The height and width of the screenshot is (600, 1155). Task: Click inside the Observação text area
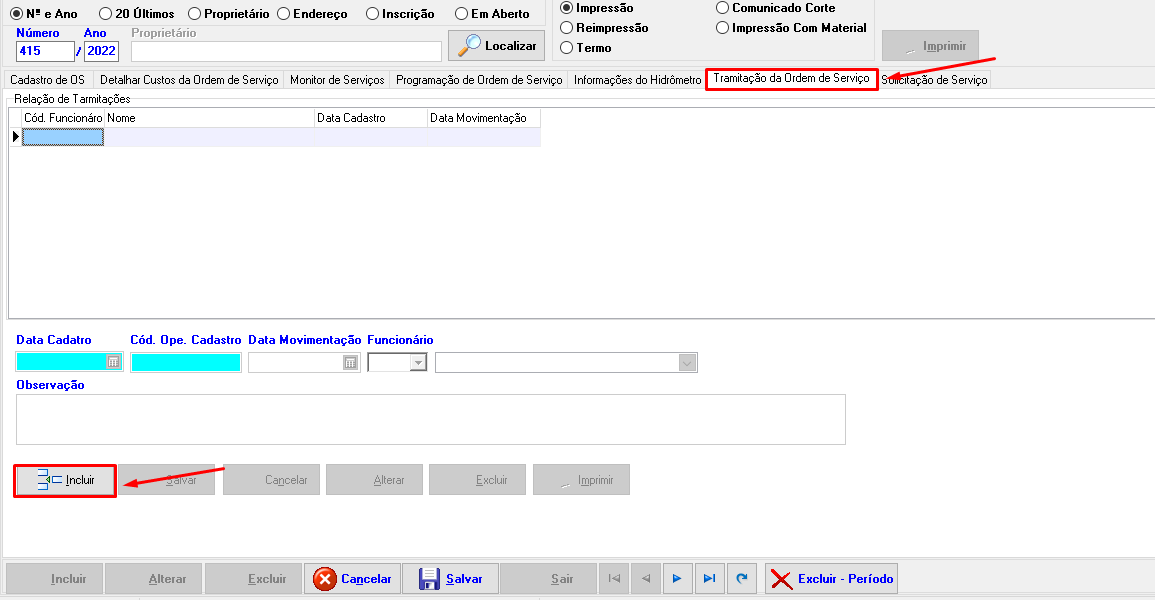tap(430, 419)
